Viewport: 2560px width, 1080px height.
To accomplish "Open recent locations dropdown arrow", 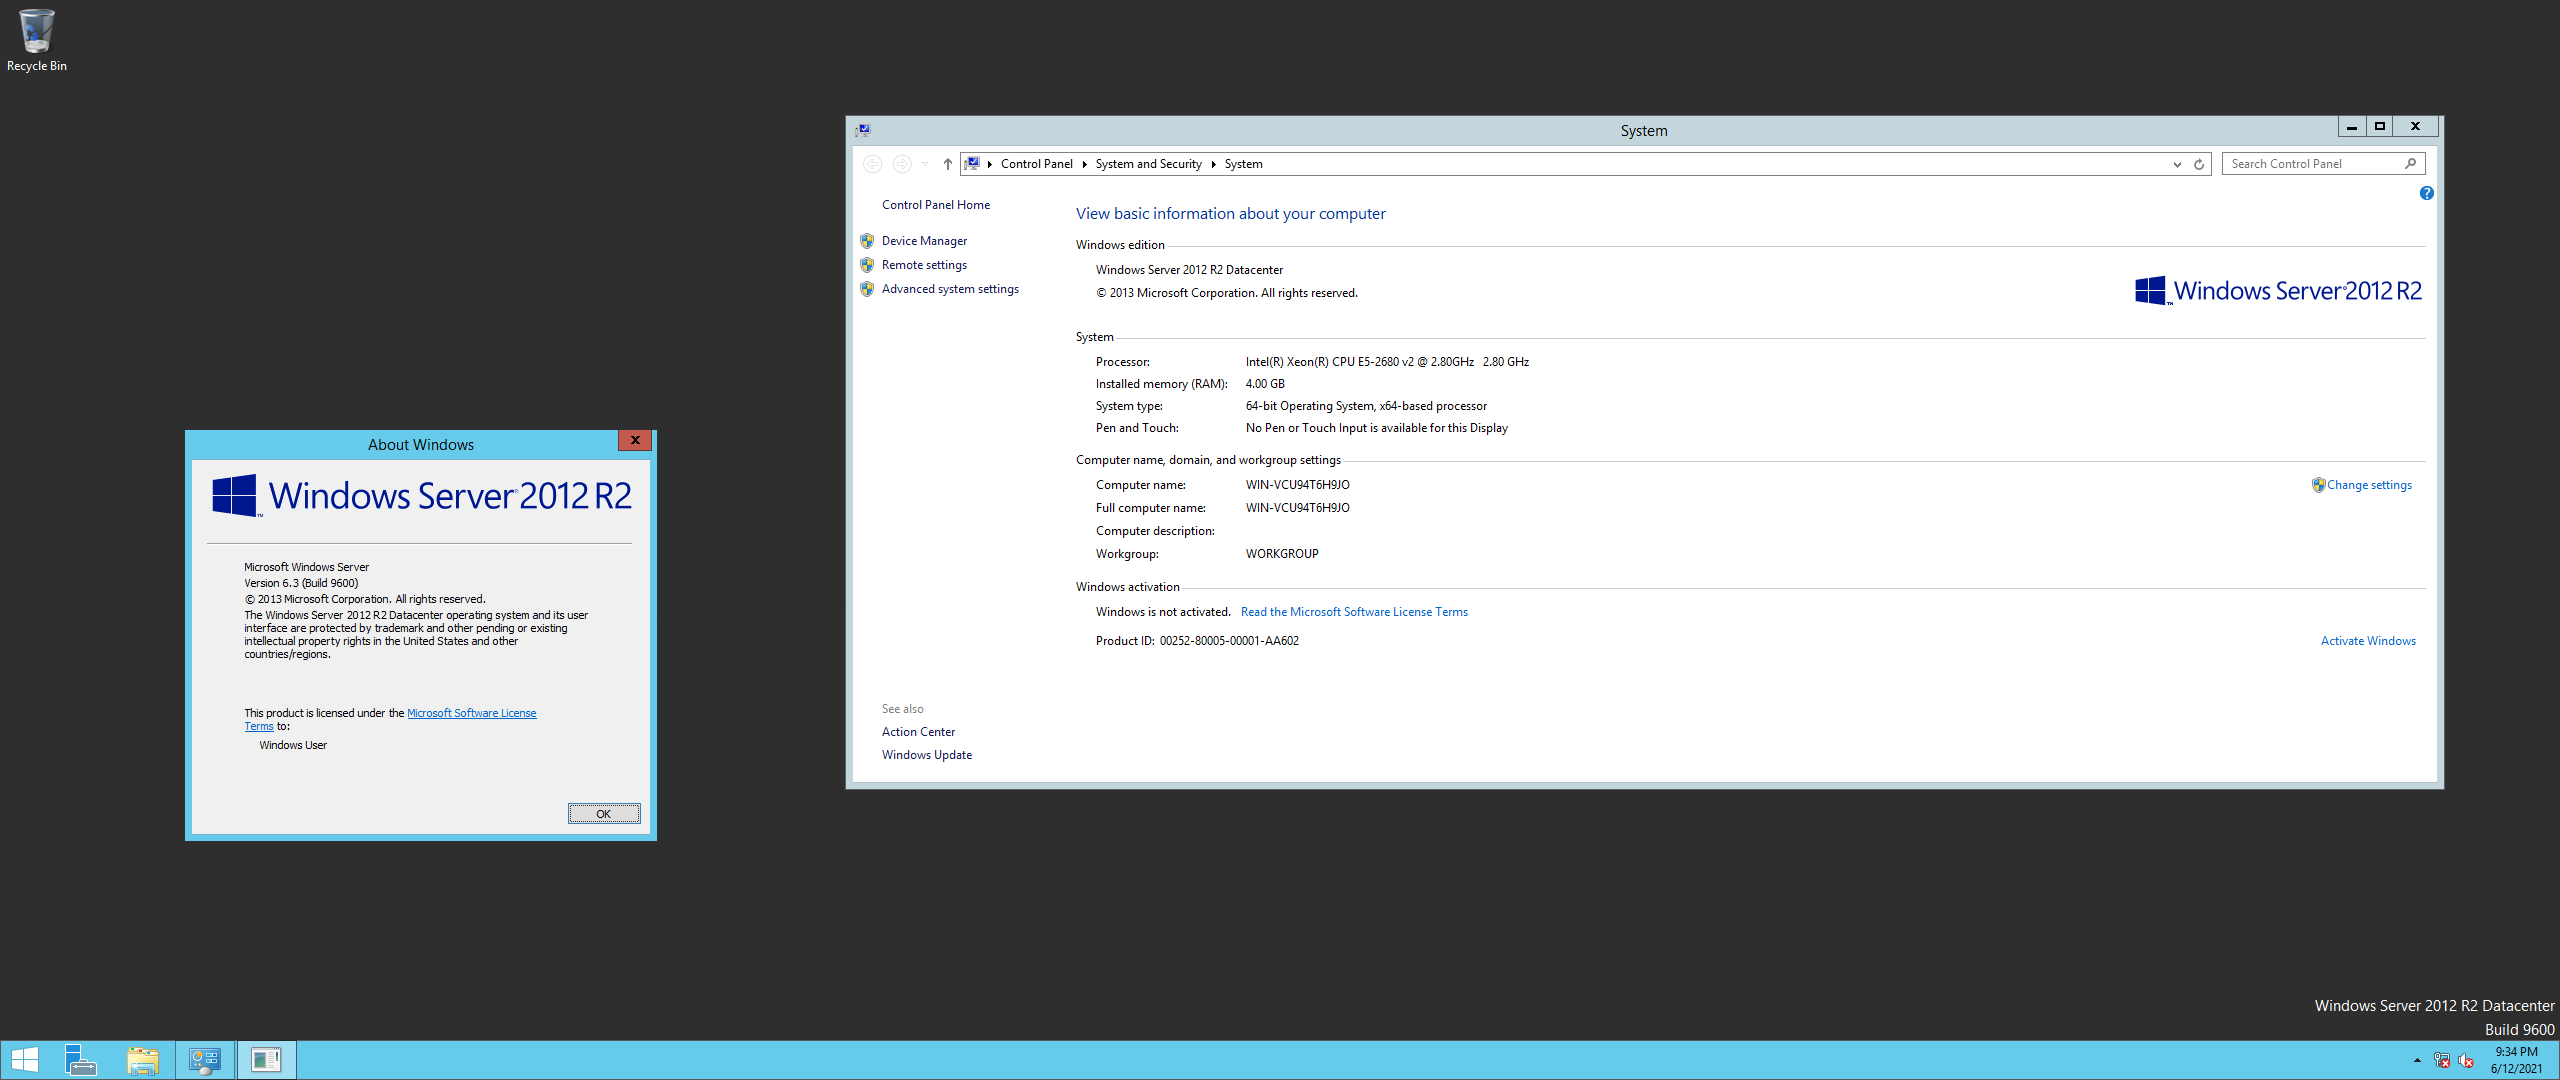I will [x=925, y=164].
